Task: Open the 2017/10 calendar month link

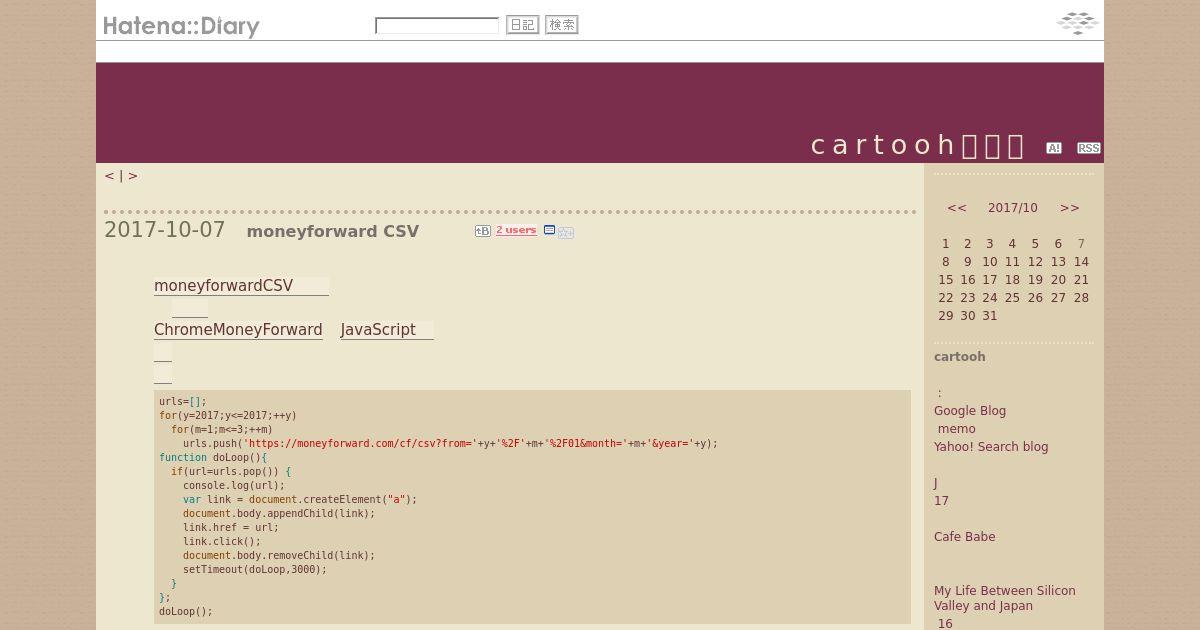Action: [1013, 208]
